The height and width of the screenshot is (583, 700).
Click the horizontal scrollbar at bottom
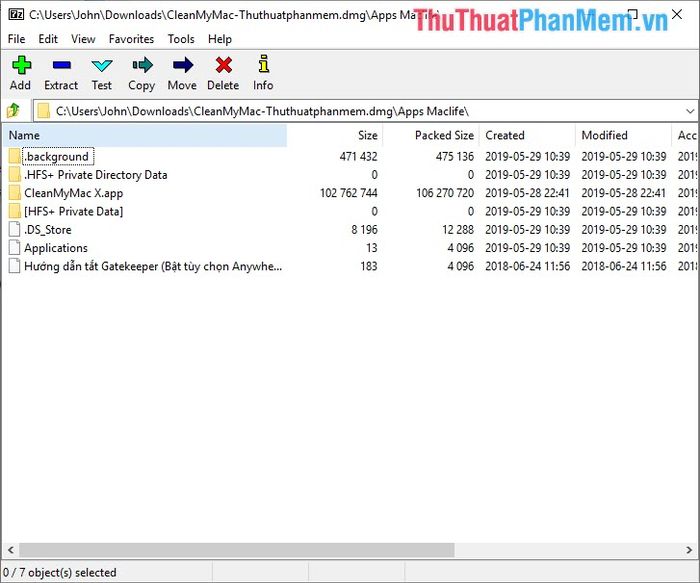[300, 550]
